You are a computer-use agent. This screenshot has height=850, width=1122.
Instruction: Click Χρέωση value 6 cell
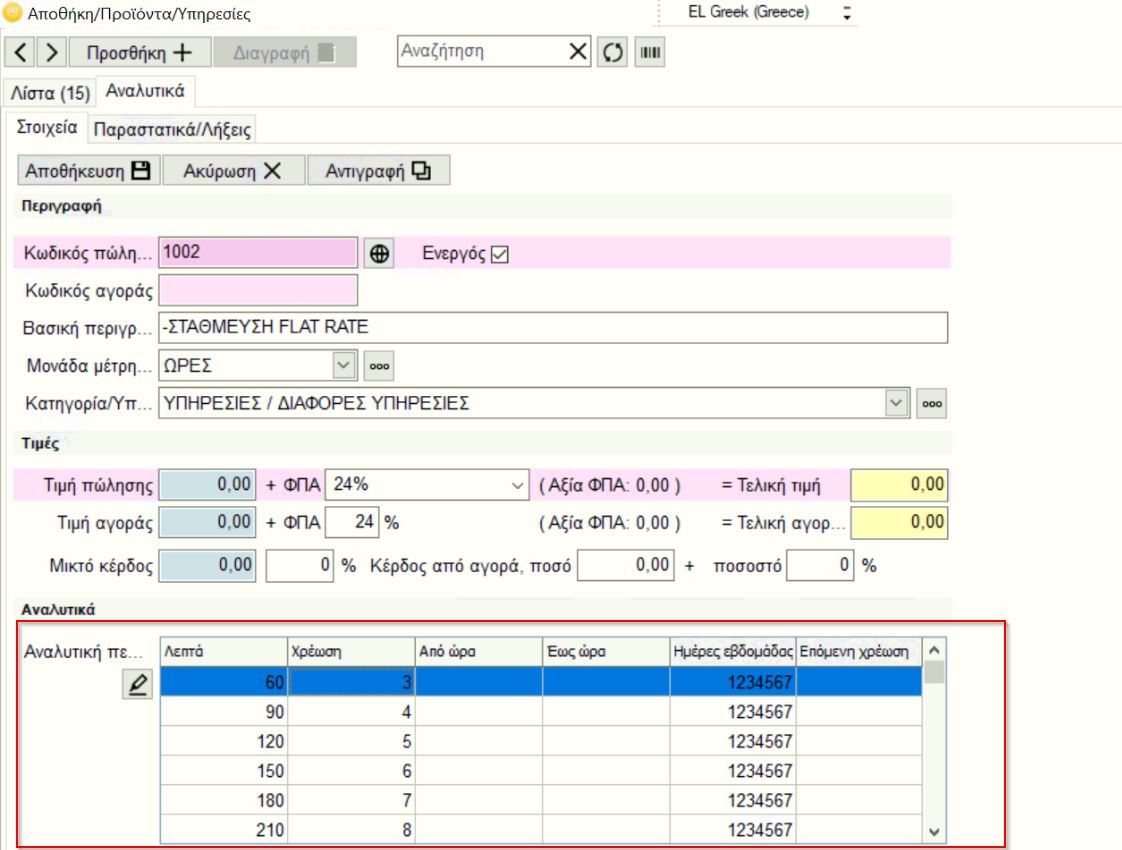click(351, 771)
